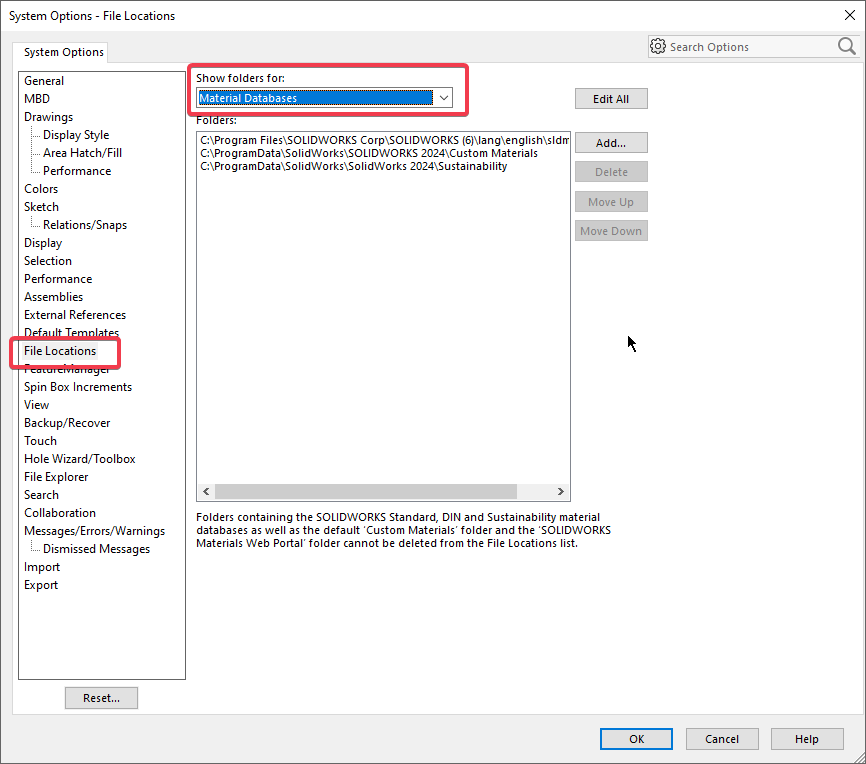Select External References category
This screenshot has height=764, width=866.
pyautogui.click(x=75, y=315)
